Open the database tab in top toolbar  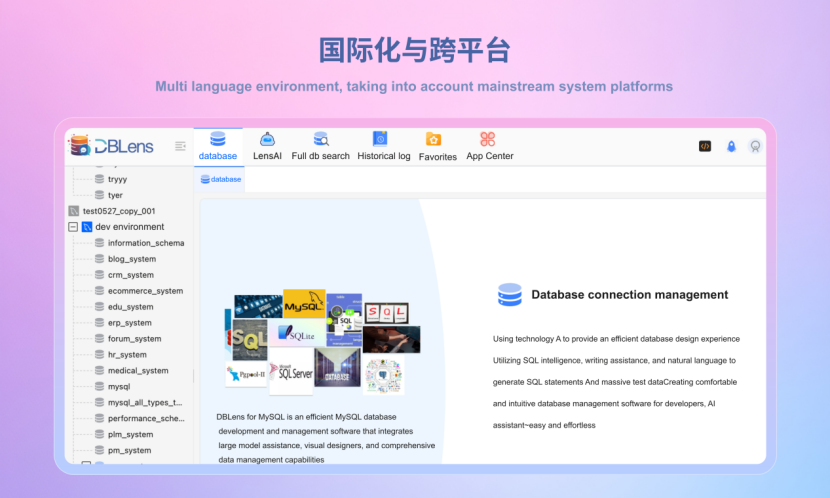[218, 146]
